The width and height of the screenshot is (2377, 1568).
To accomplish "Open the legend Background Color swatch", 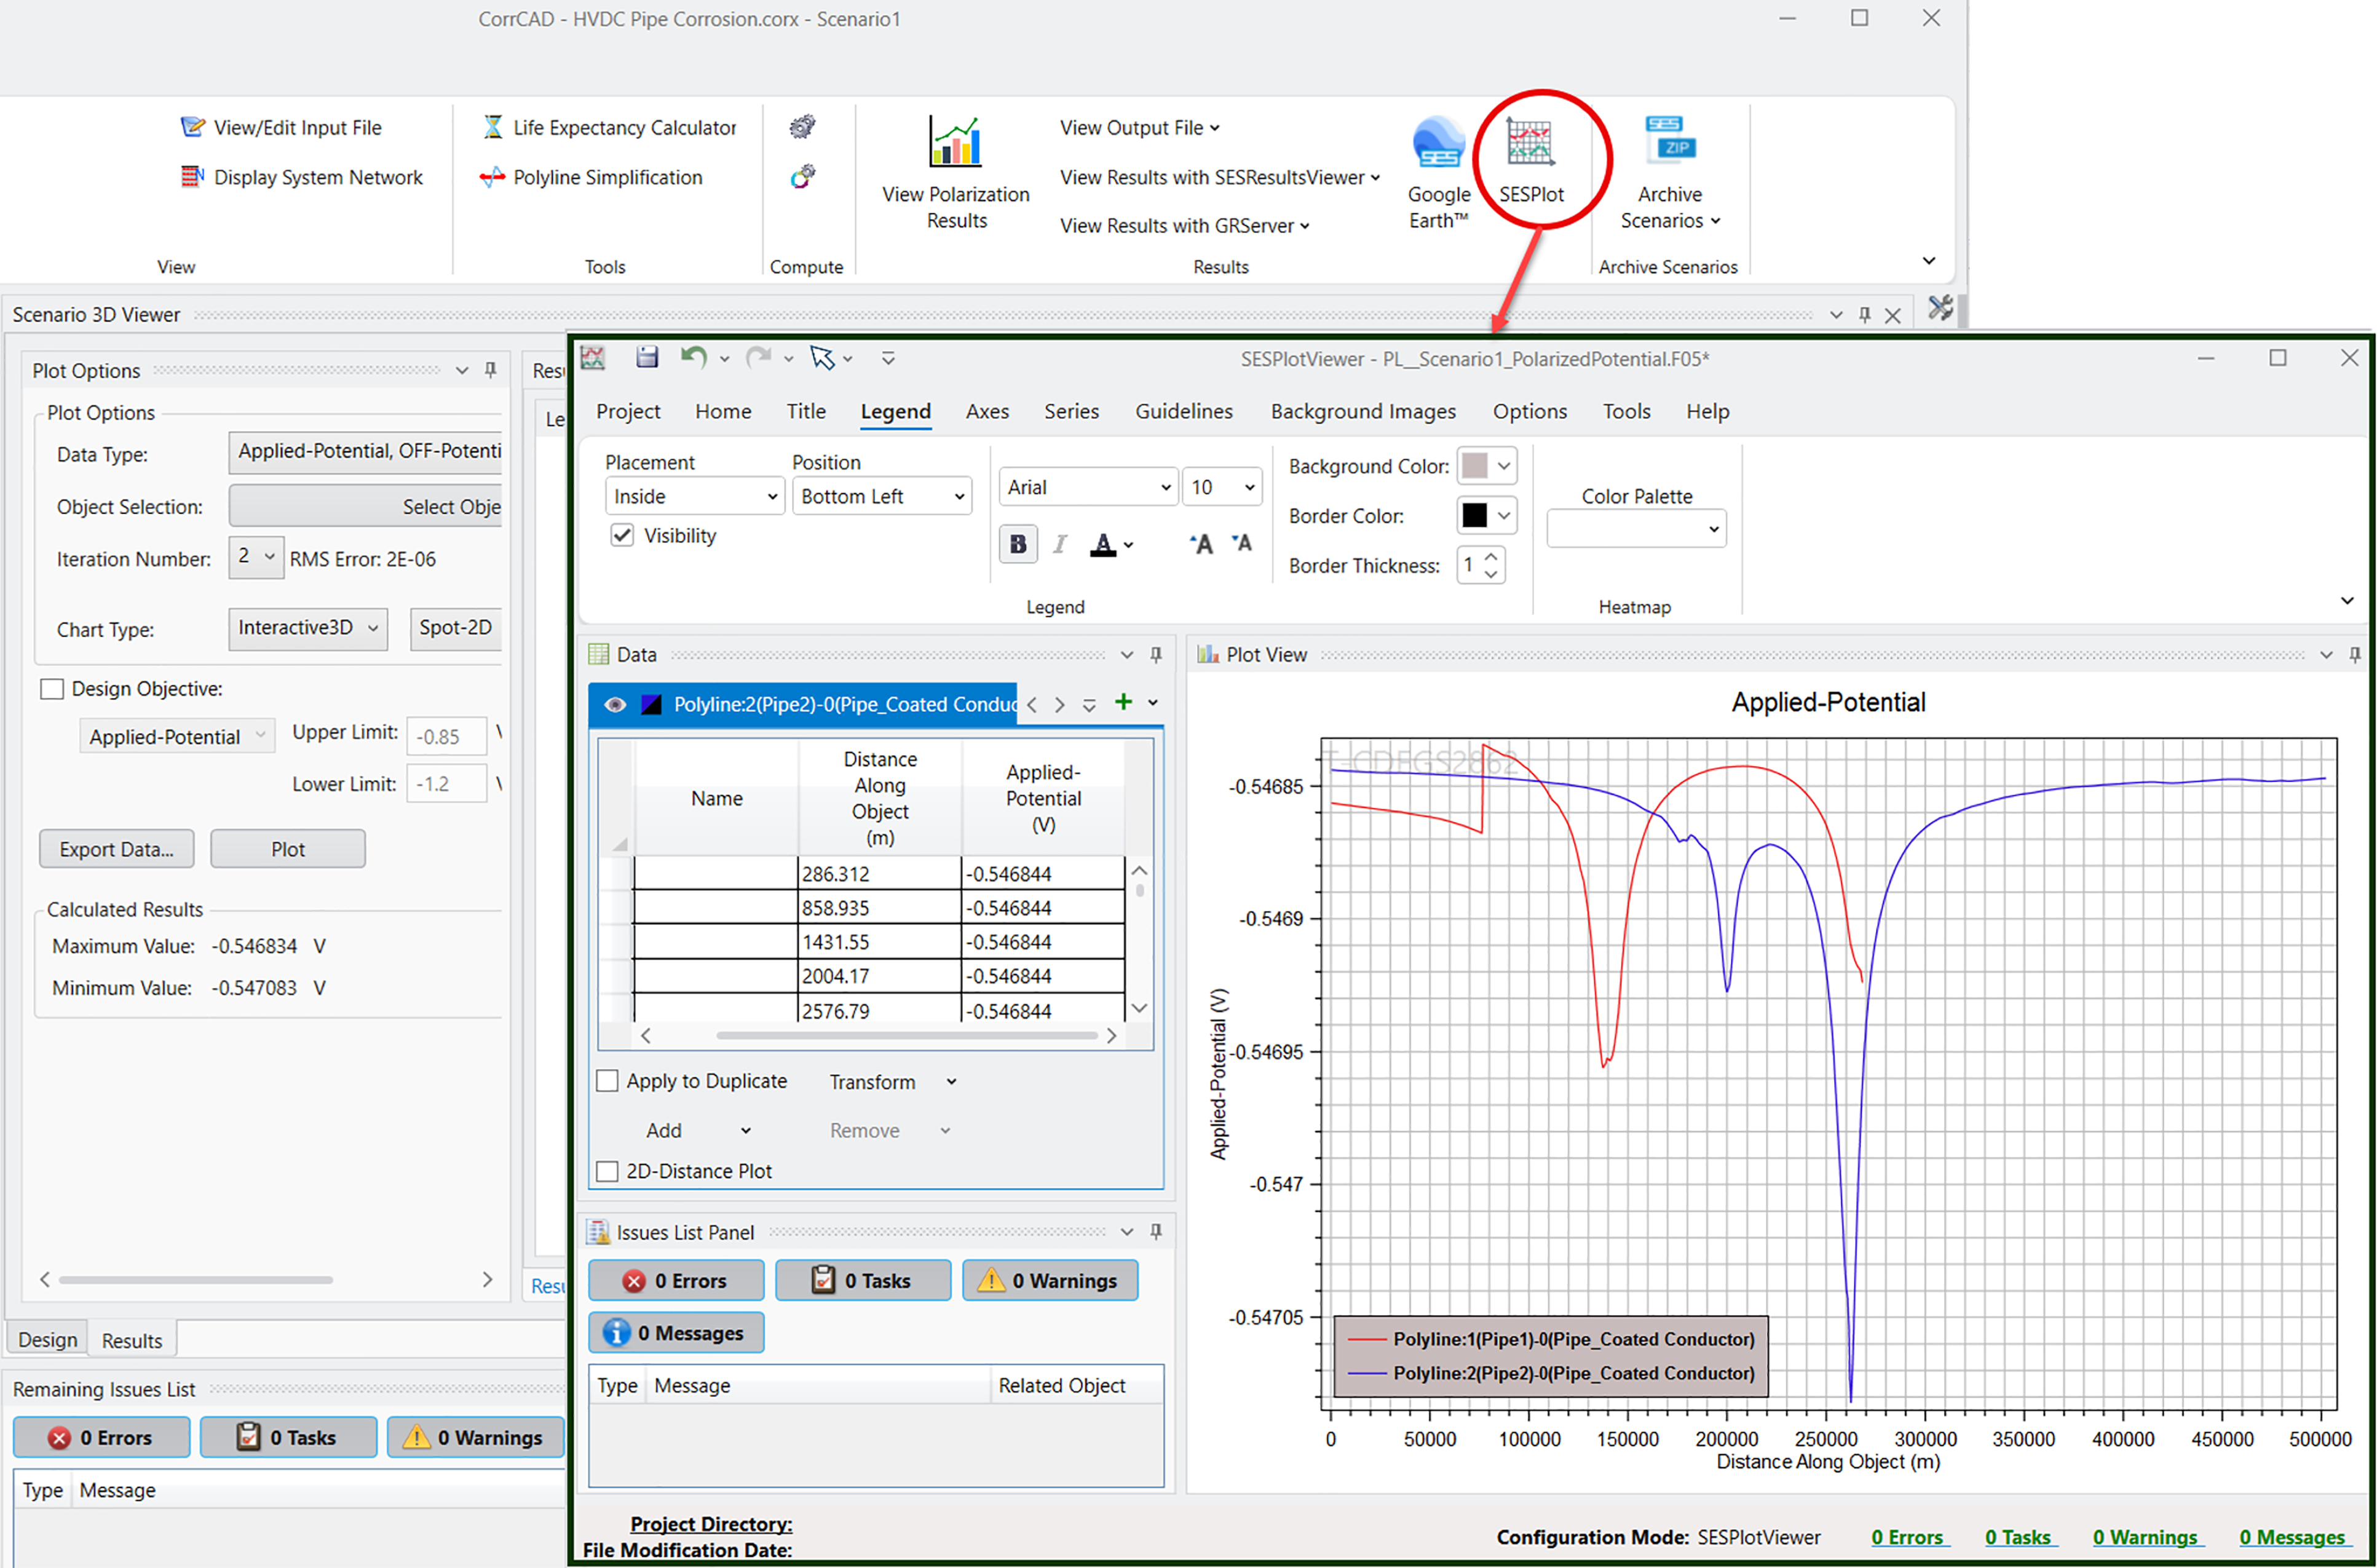I will (1487, 465).
